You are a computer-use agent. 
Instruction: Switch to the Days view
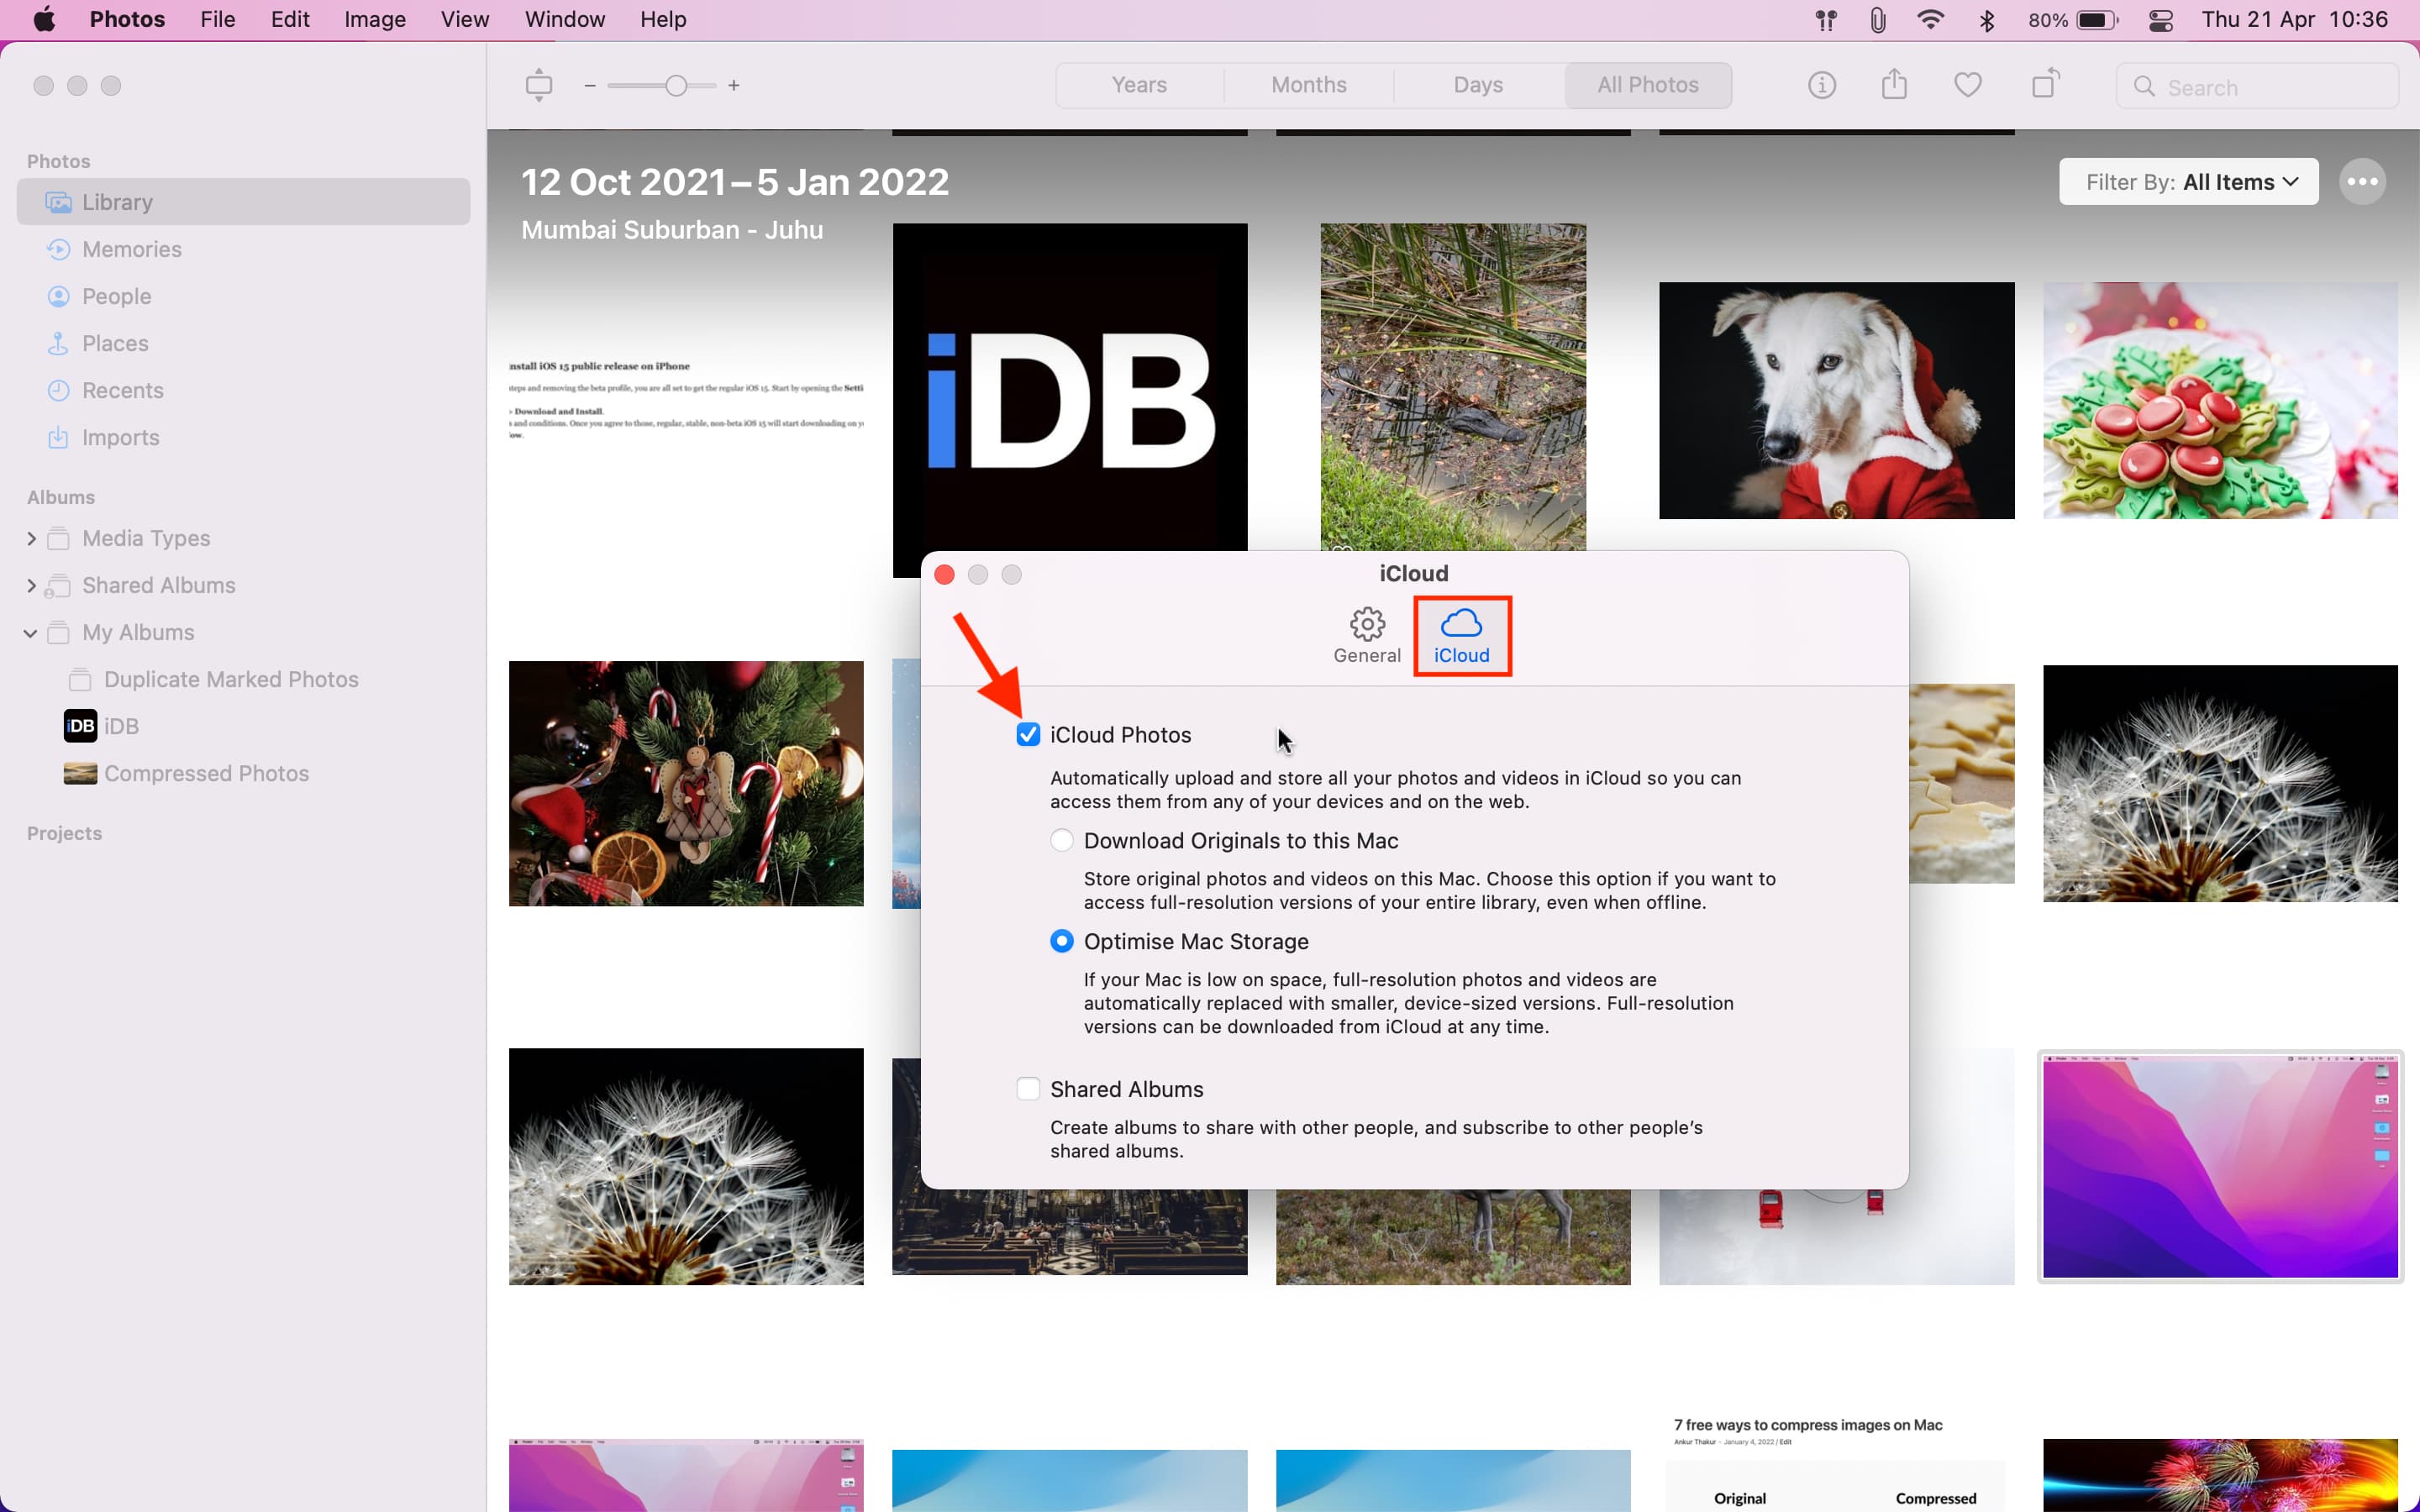pos(1478,85)
